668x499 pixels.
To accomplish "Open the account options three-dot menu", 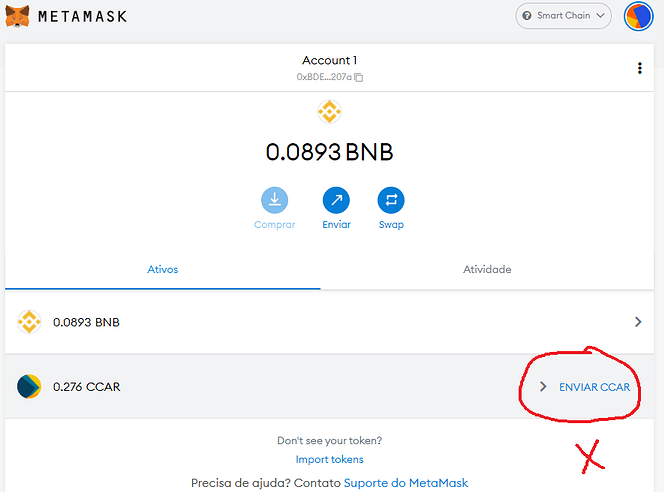I will [640, 68].
